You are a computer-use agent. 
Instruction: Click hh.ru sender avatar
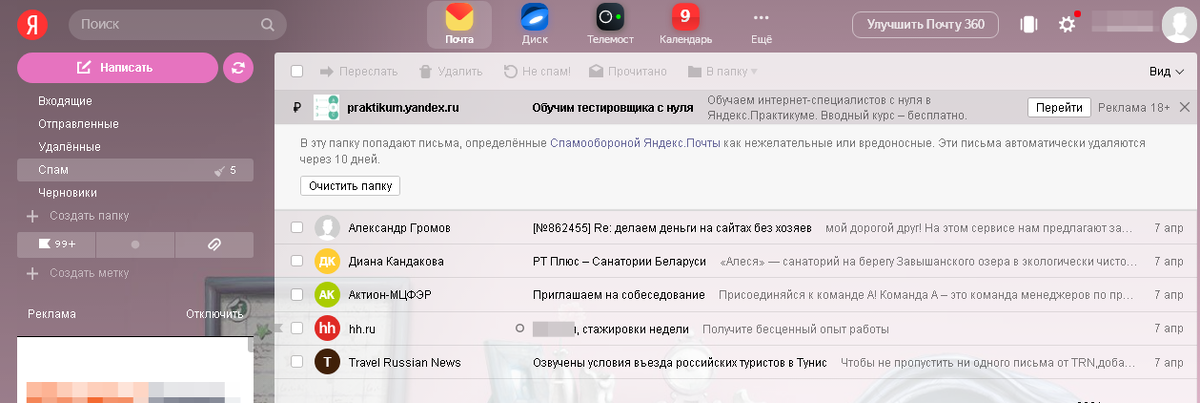pos(326,328)
